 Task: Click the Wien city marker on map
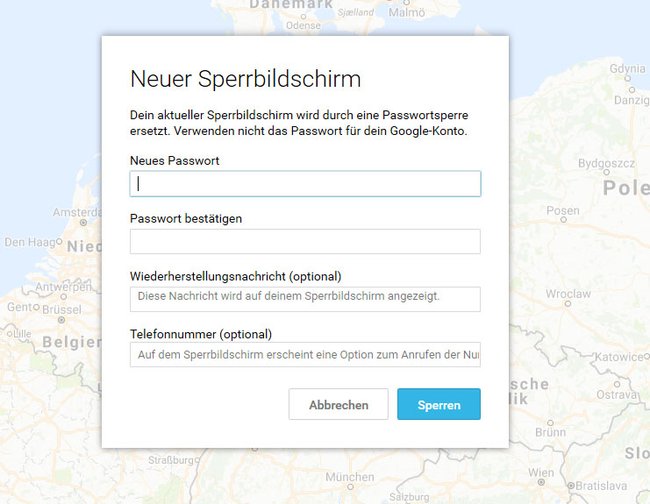pyautogui.click(x=541, y=482)
